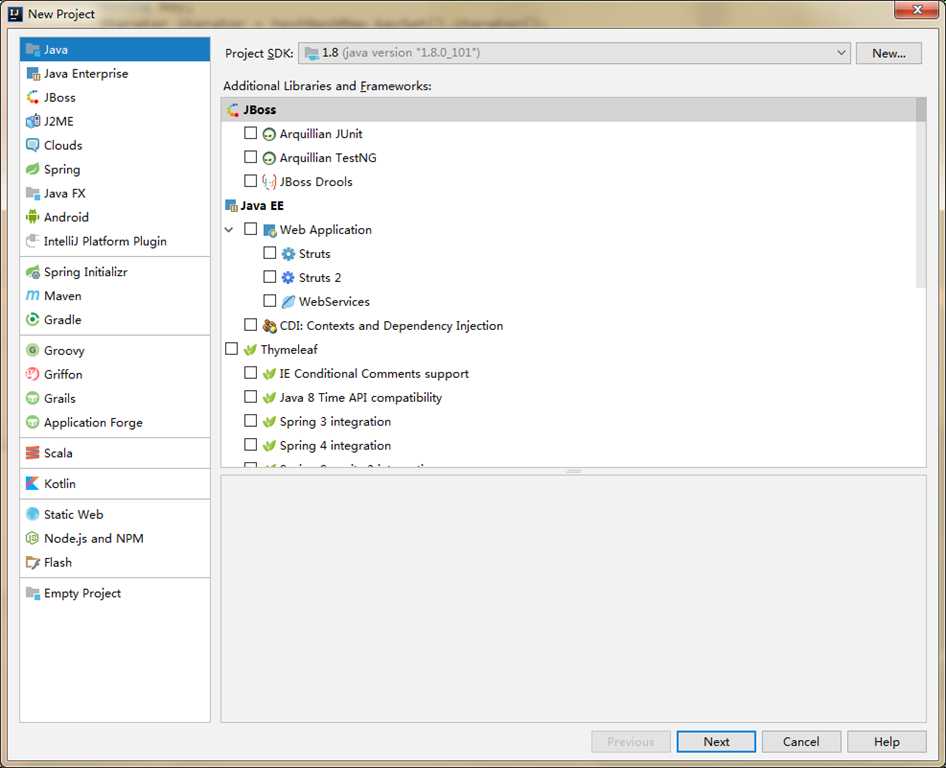The height and width of the screenshot is (768, 946).
Task: Click the Node.js and NPM icon
Action: [33, 538]
